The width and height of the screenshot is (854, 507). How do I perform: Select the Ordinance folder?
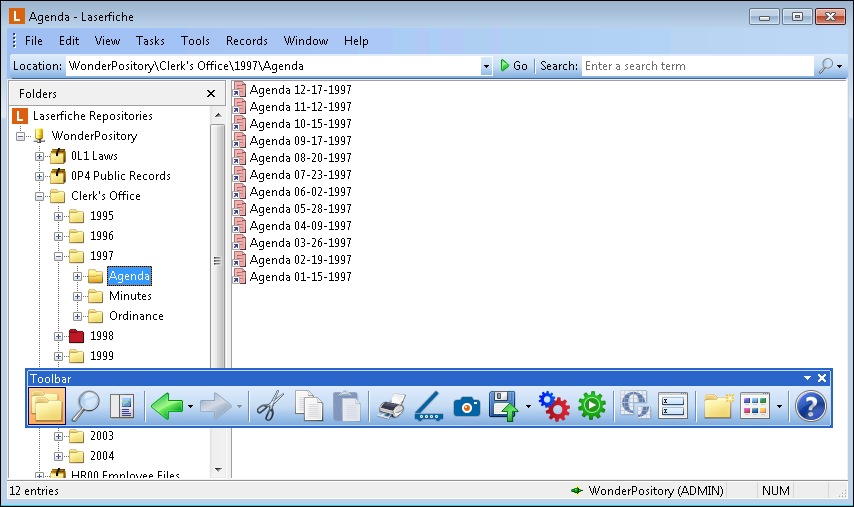click(136, 316)
